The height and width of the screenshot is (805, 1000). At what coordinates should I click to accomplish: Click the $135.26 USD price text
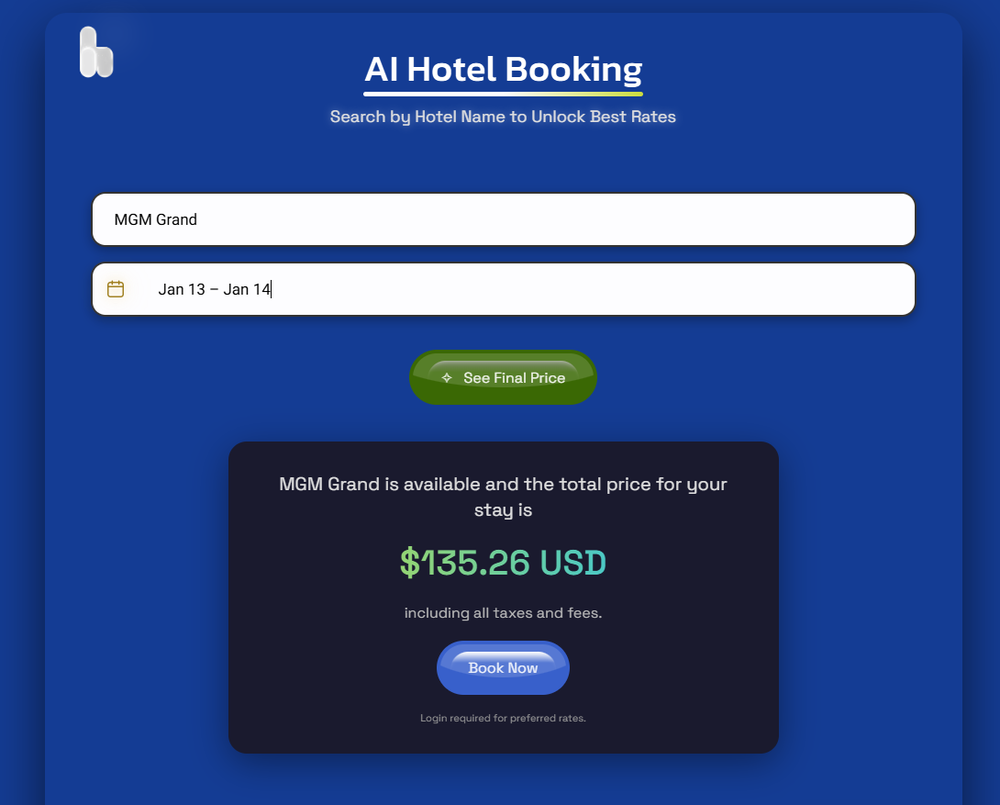502,562
